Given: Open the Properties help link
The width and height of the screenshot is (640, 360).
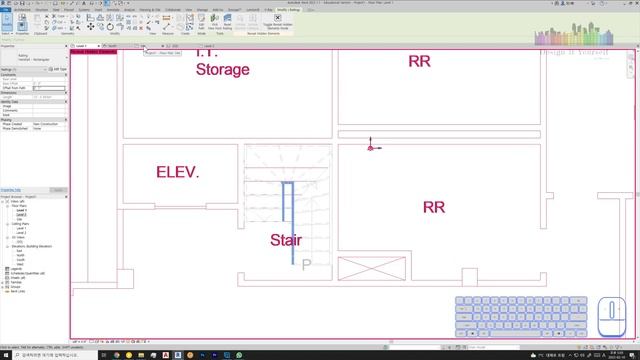Looking at the screenshot, I should 11,190.
